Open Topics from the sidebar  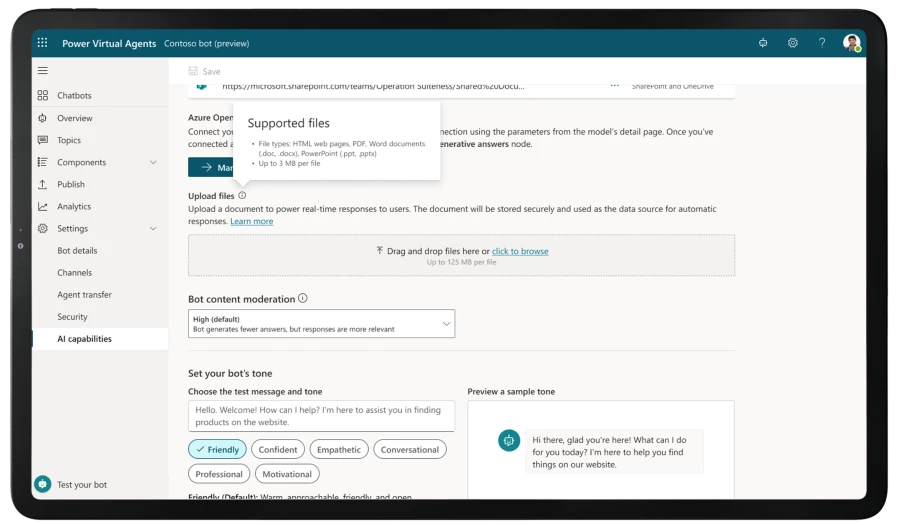point(69,141)
